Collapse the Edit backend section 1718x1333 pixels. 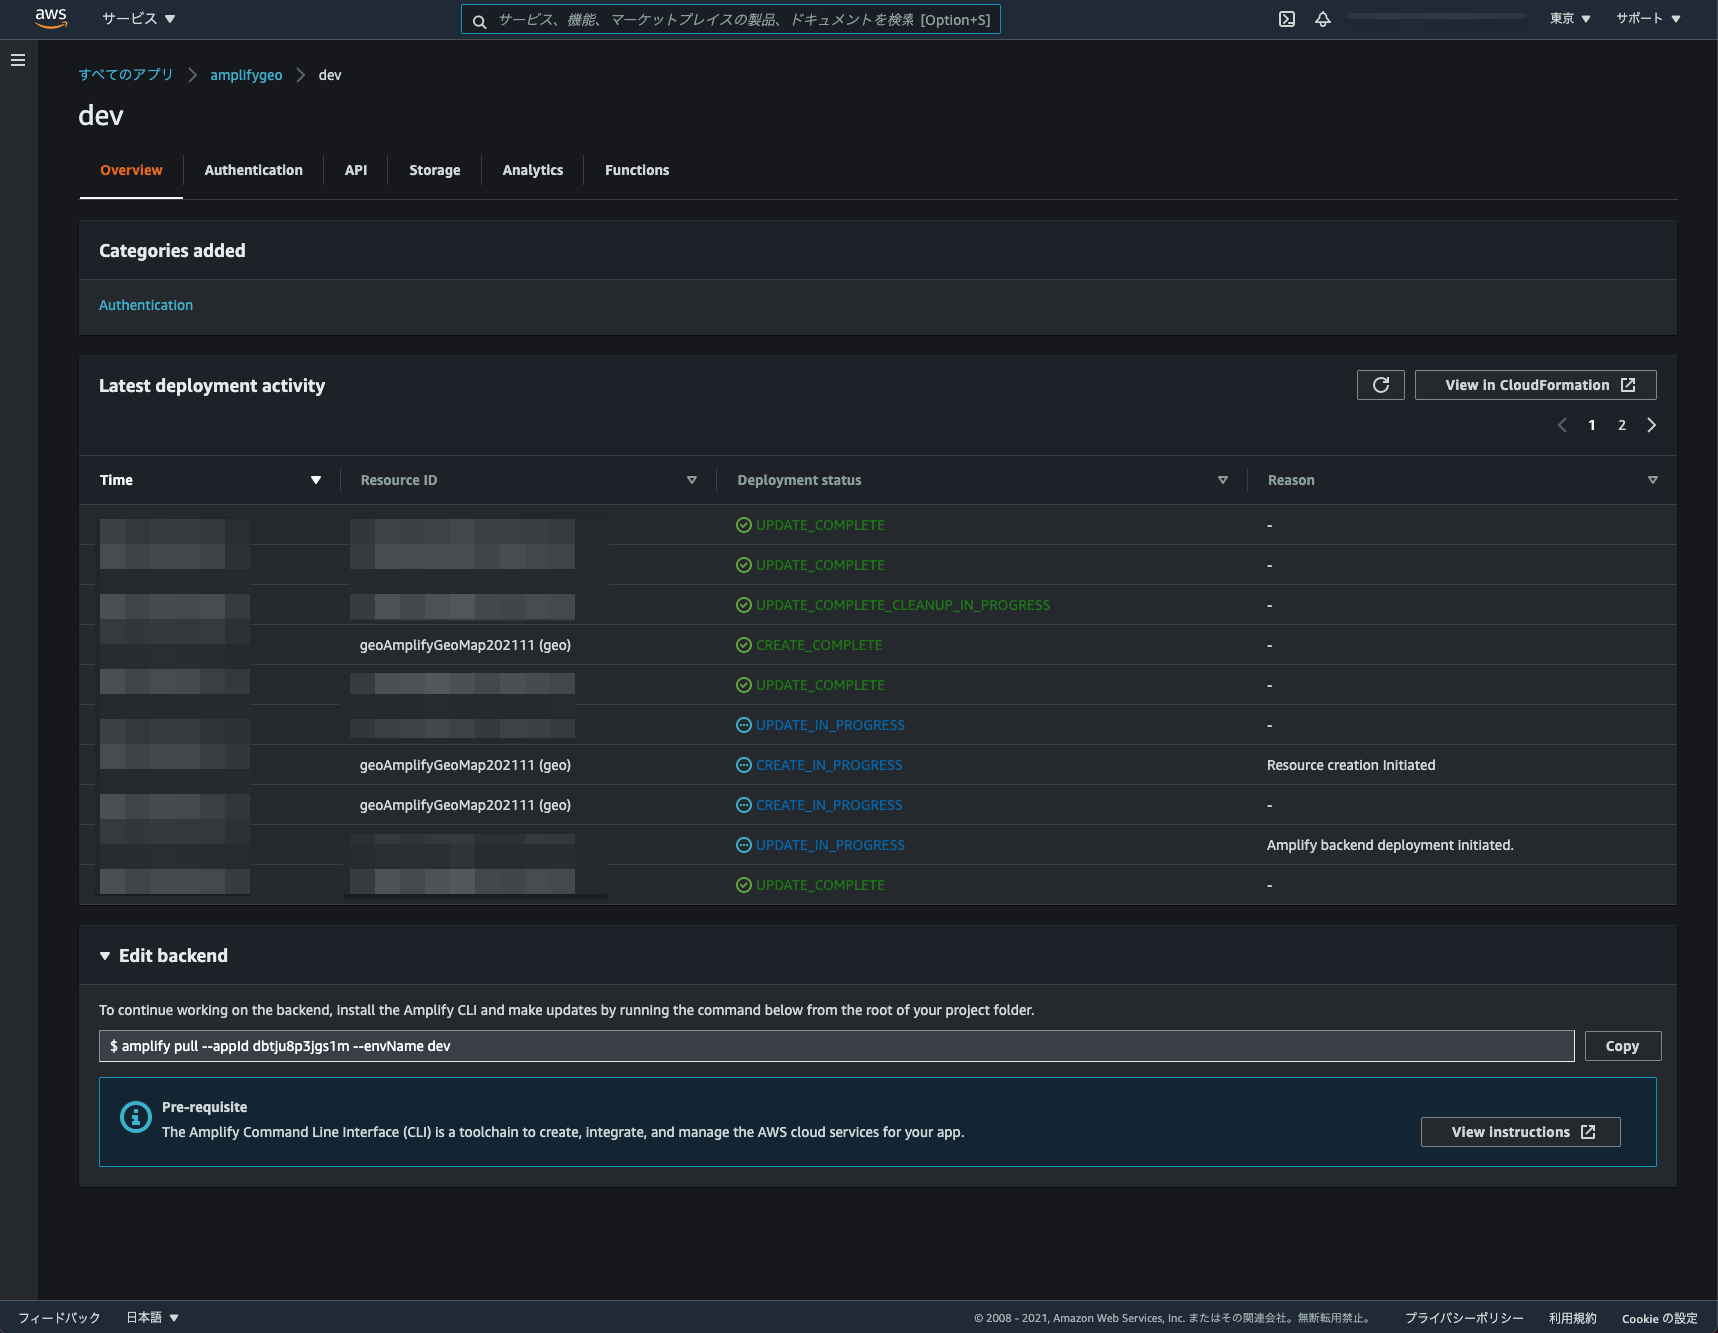coord(105,956)
